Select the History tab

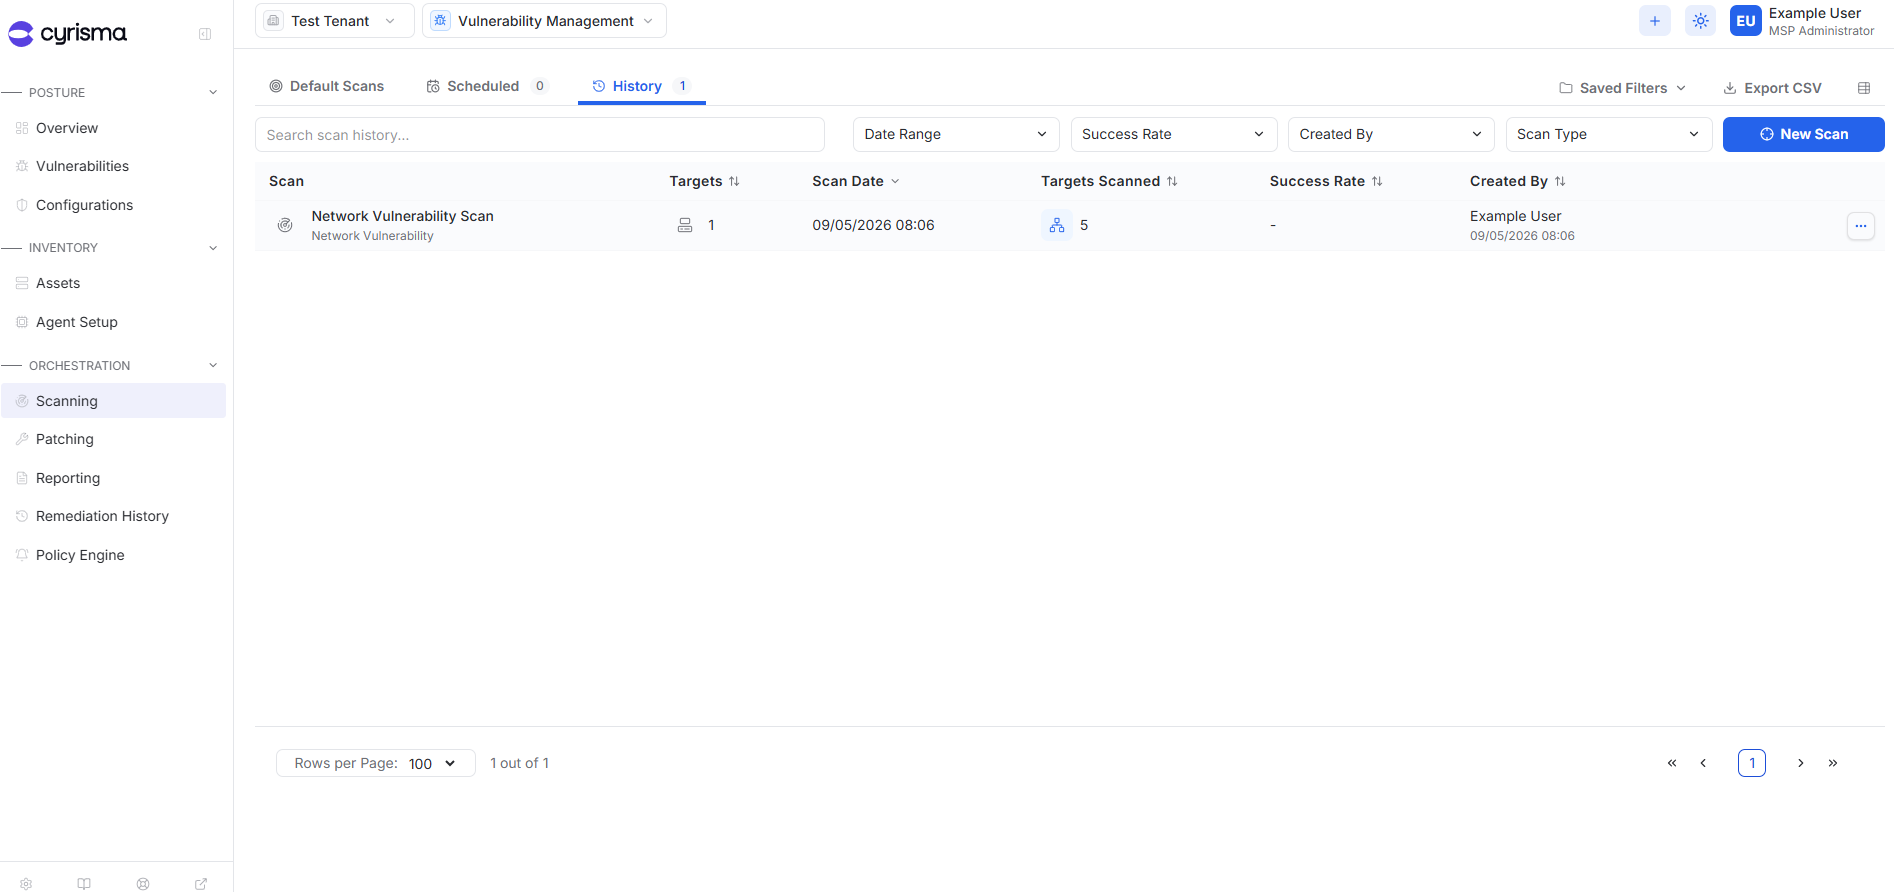click(641, 86)
